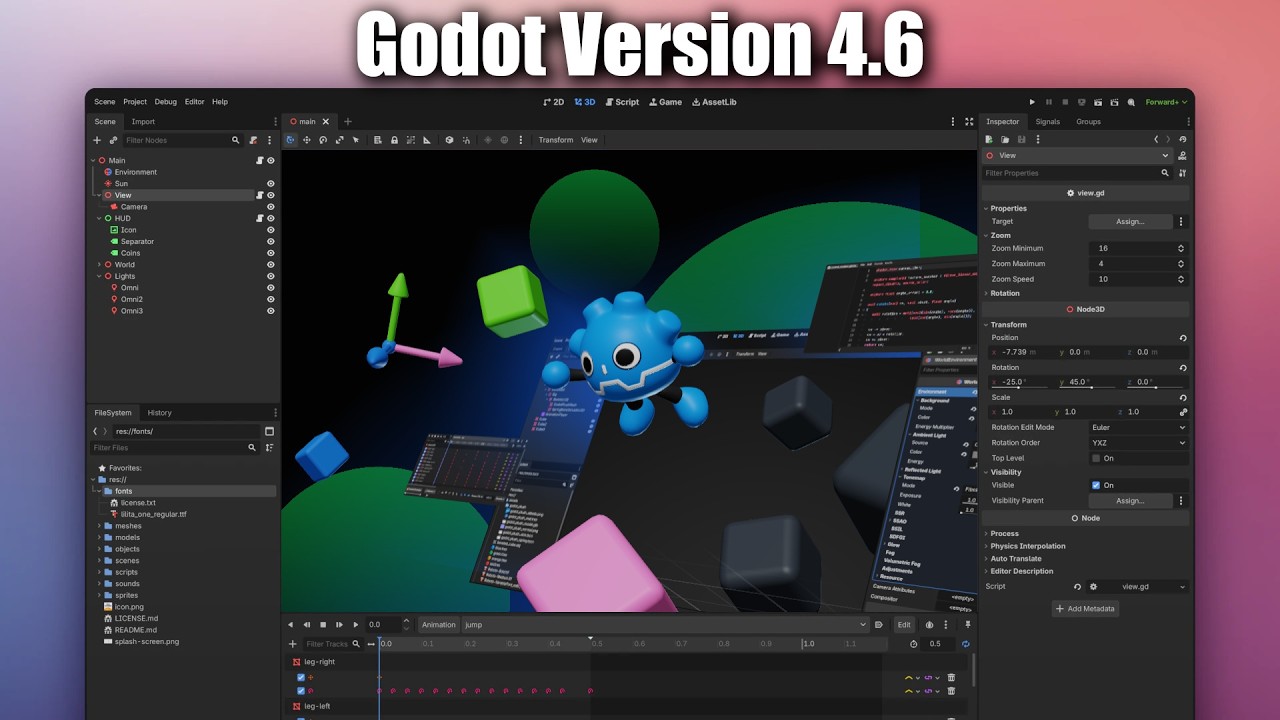Open the Debug menu
Image resolution: width=1280 pixels, height=720 pixels.
pos(165,102)
